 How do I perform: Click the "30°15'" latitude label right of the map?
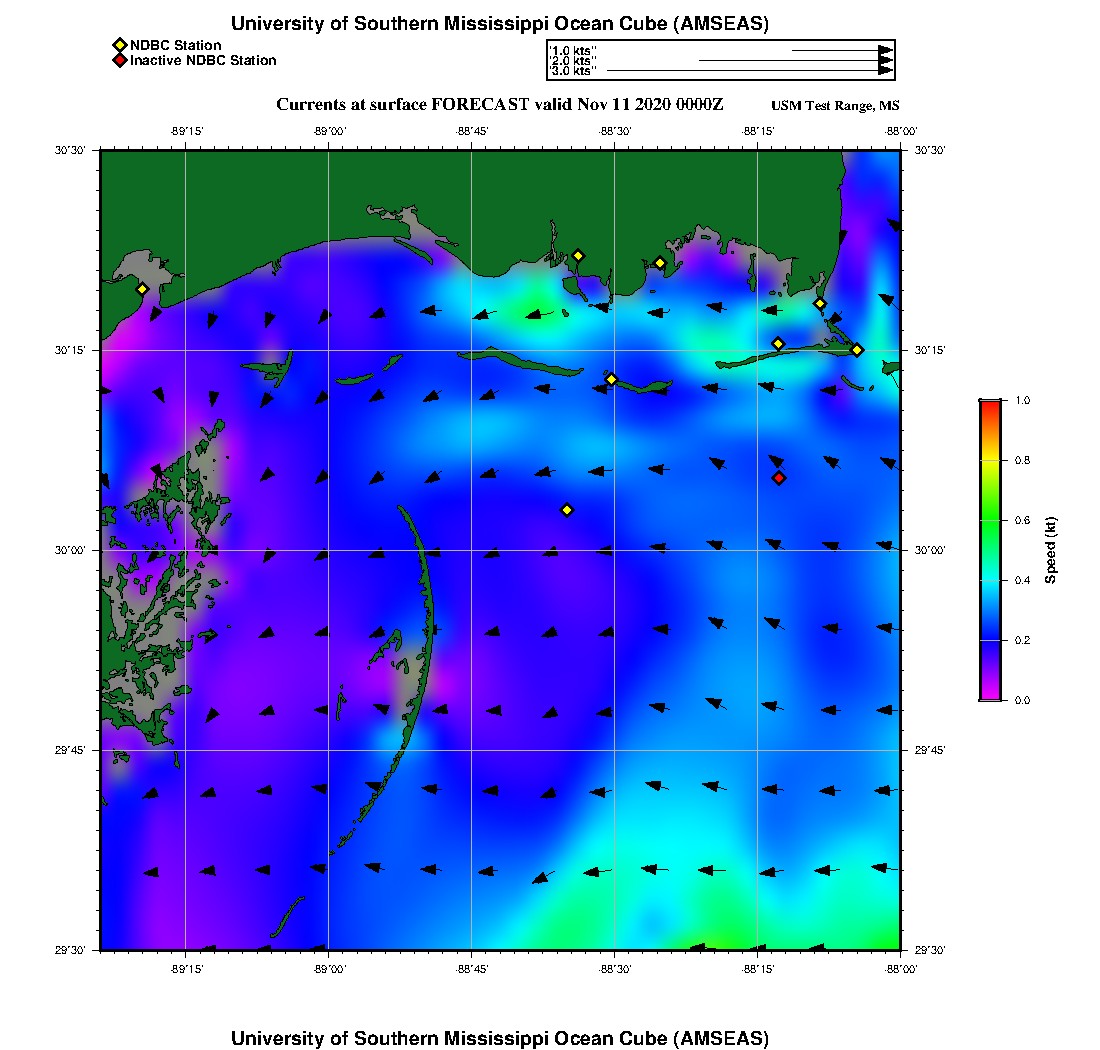930,350
